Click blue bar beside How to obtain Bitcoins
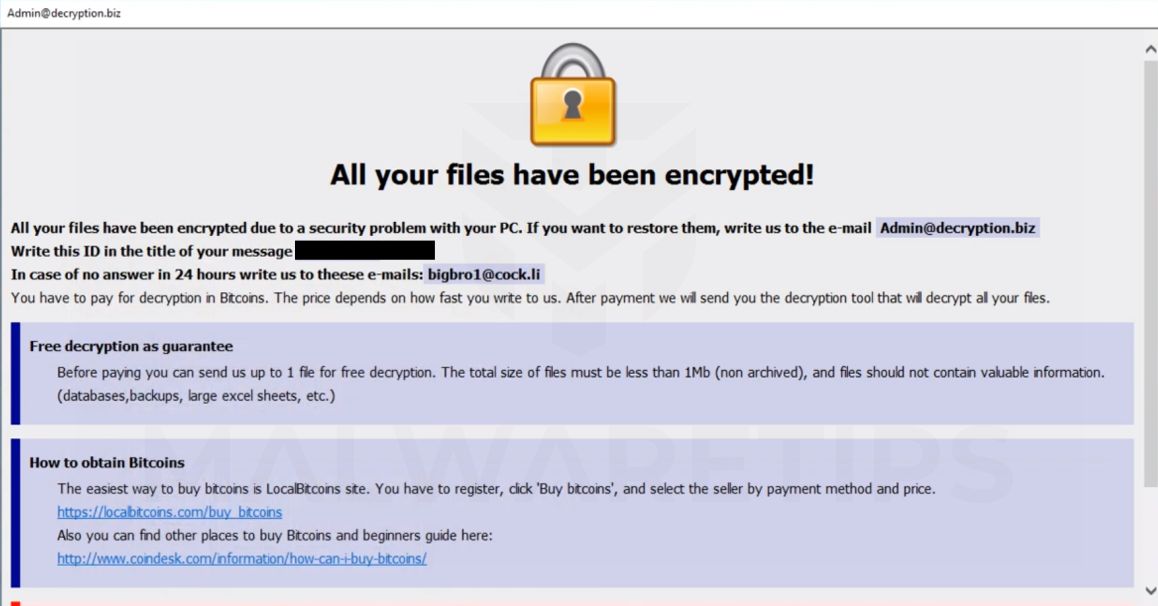Viewport: 1158px width, 606px height. [x=15, y=512]
